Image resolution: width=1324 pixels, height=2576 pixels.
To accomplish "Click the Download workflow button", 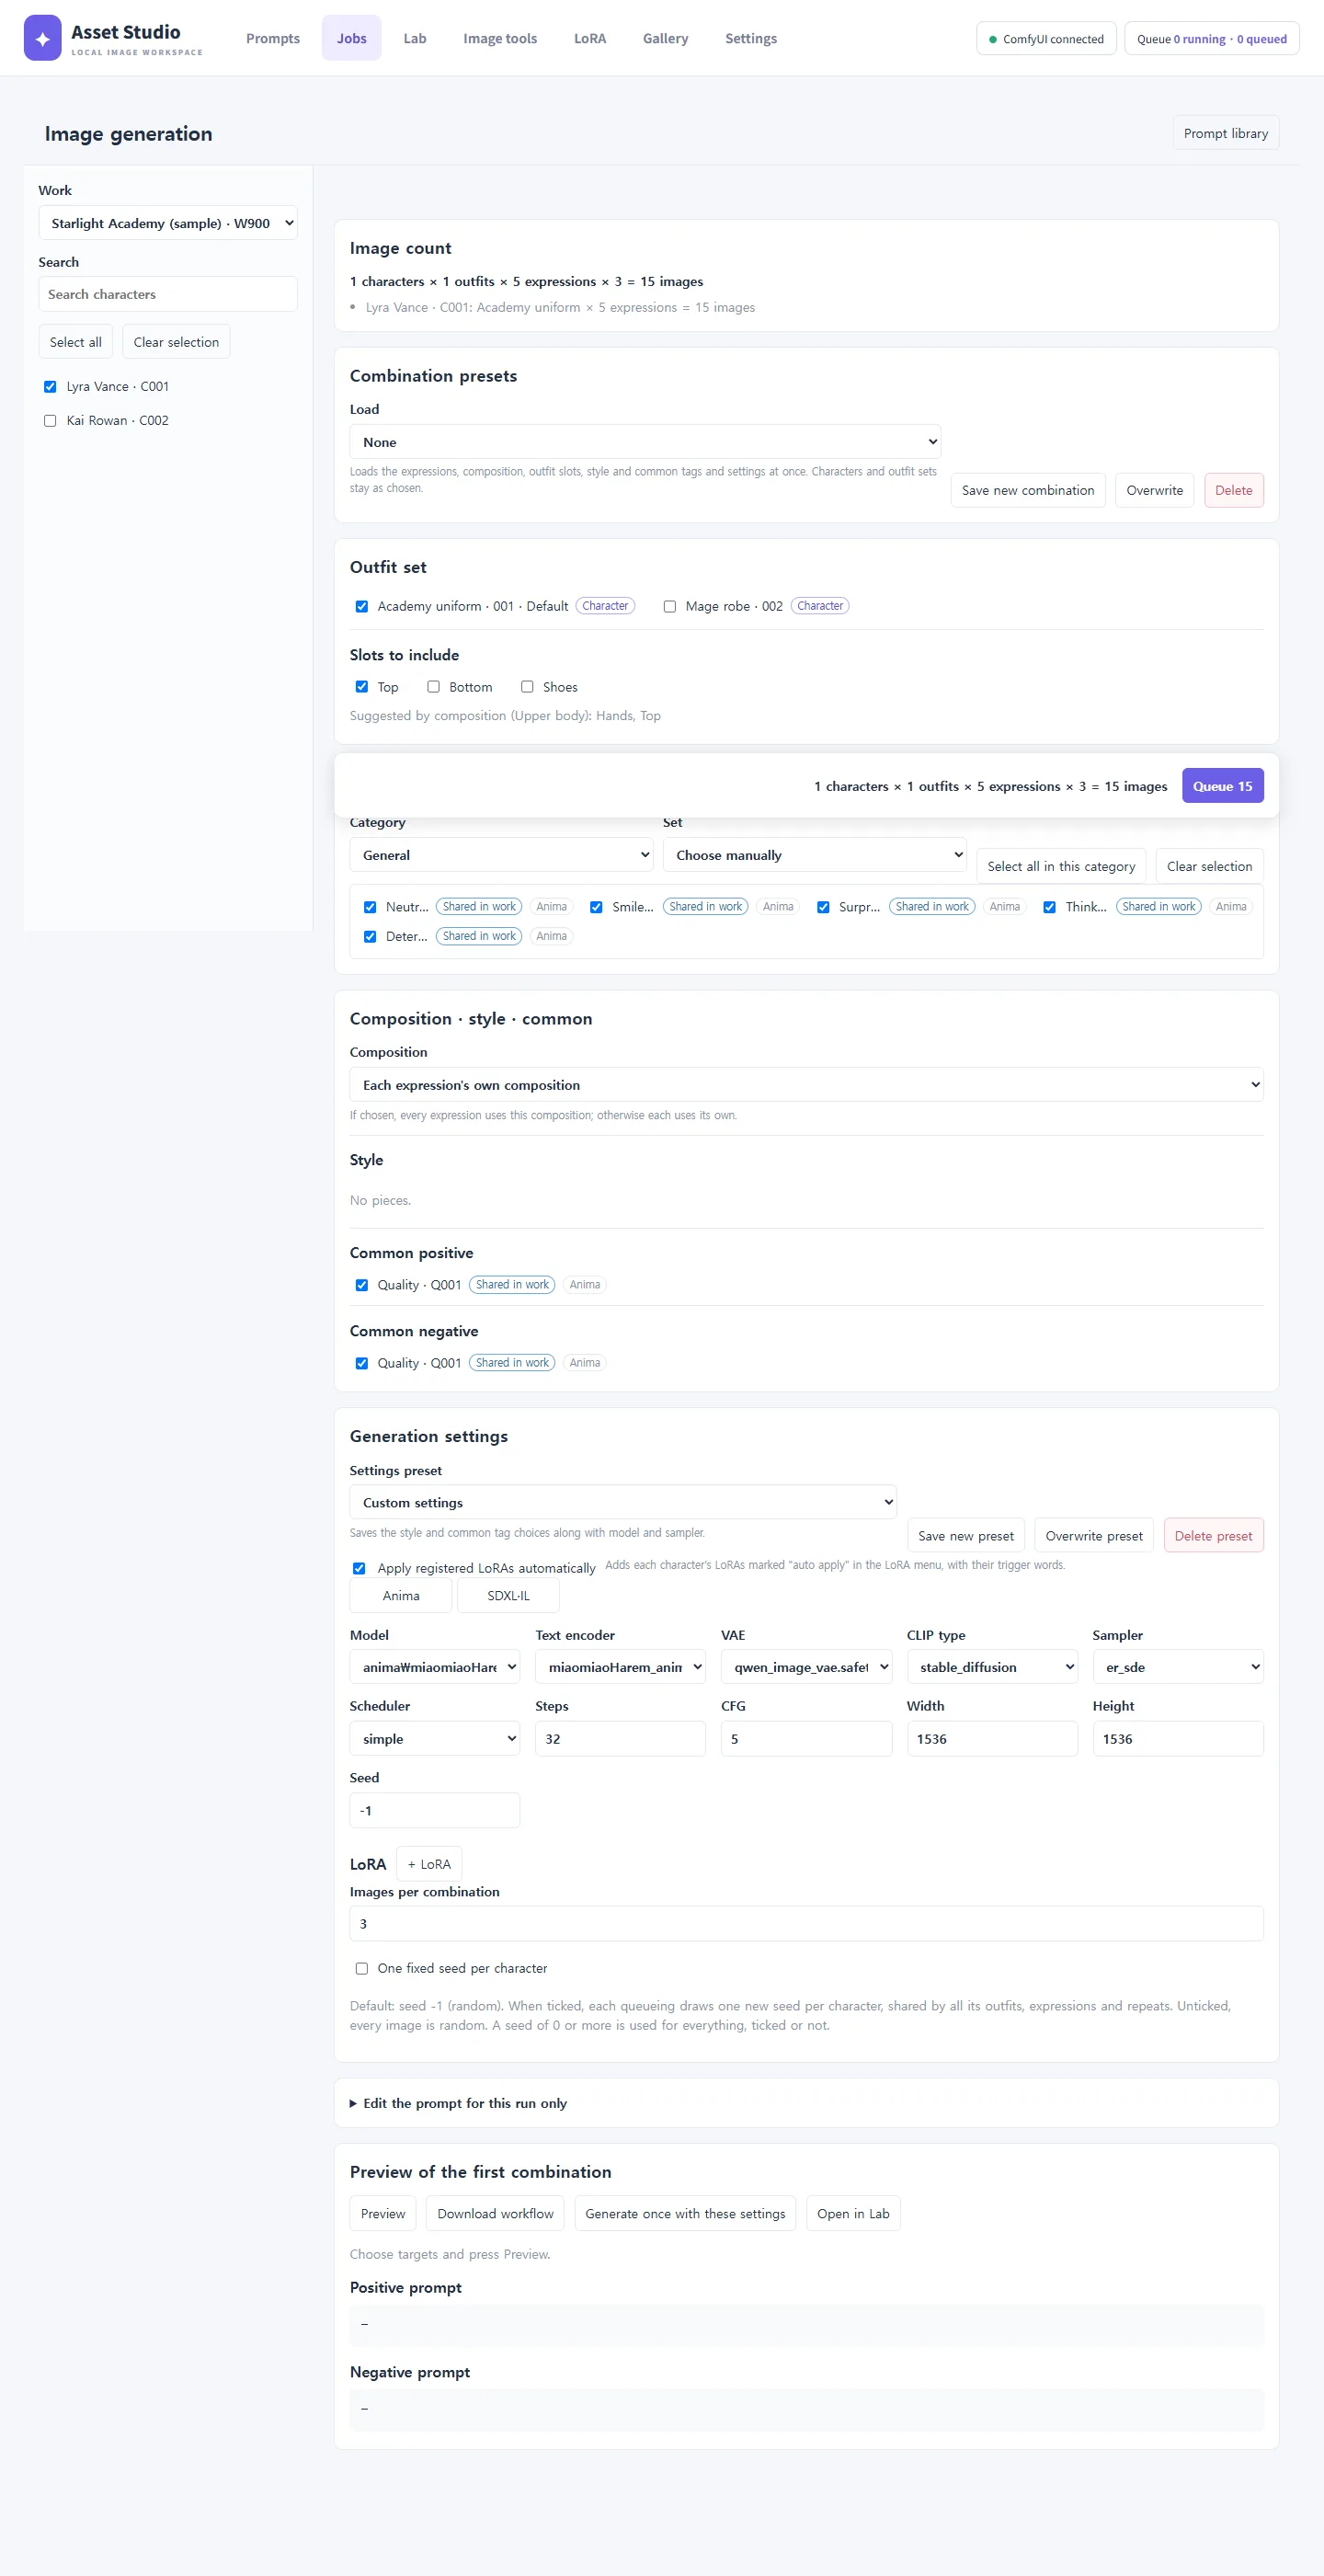I will [x=495, y=2214].
